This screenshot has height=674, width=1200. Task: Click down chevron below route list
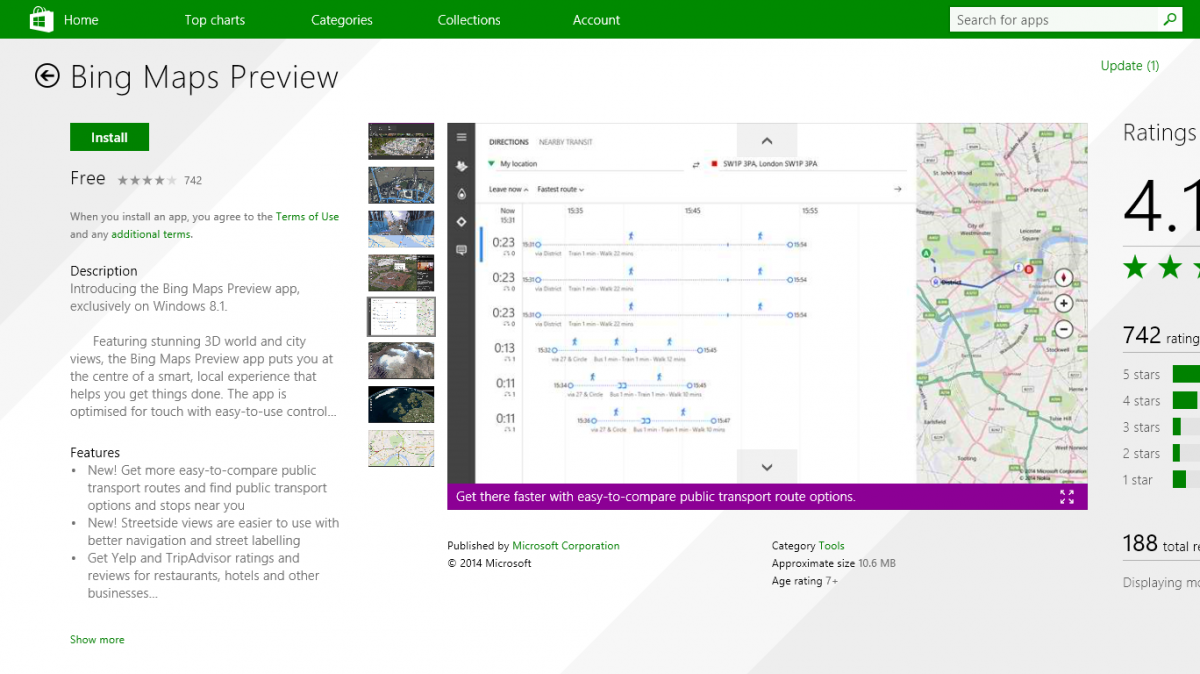(767, 467)
